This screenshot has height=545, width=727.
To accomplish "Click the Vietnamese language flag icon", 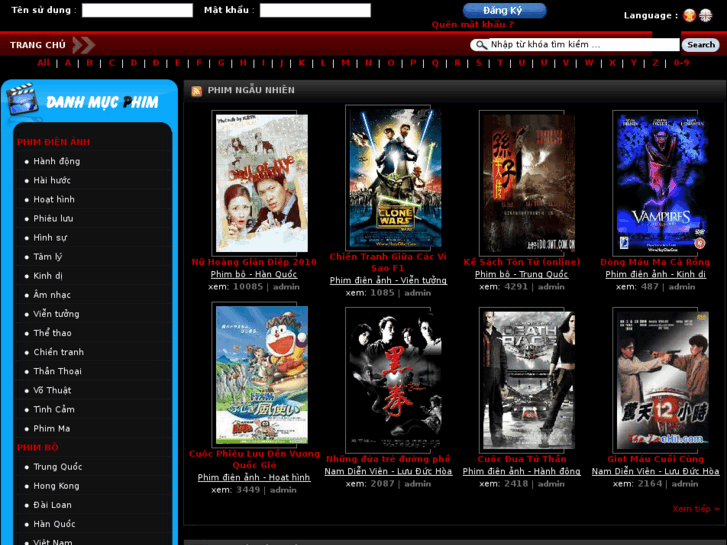I will (x=689, y=15).
